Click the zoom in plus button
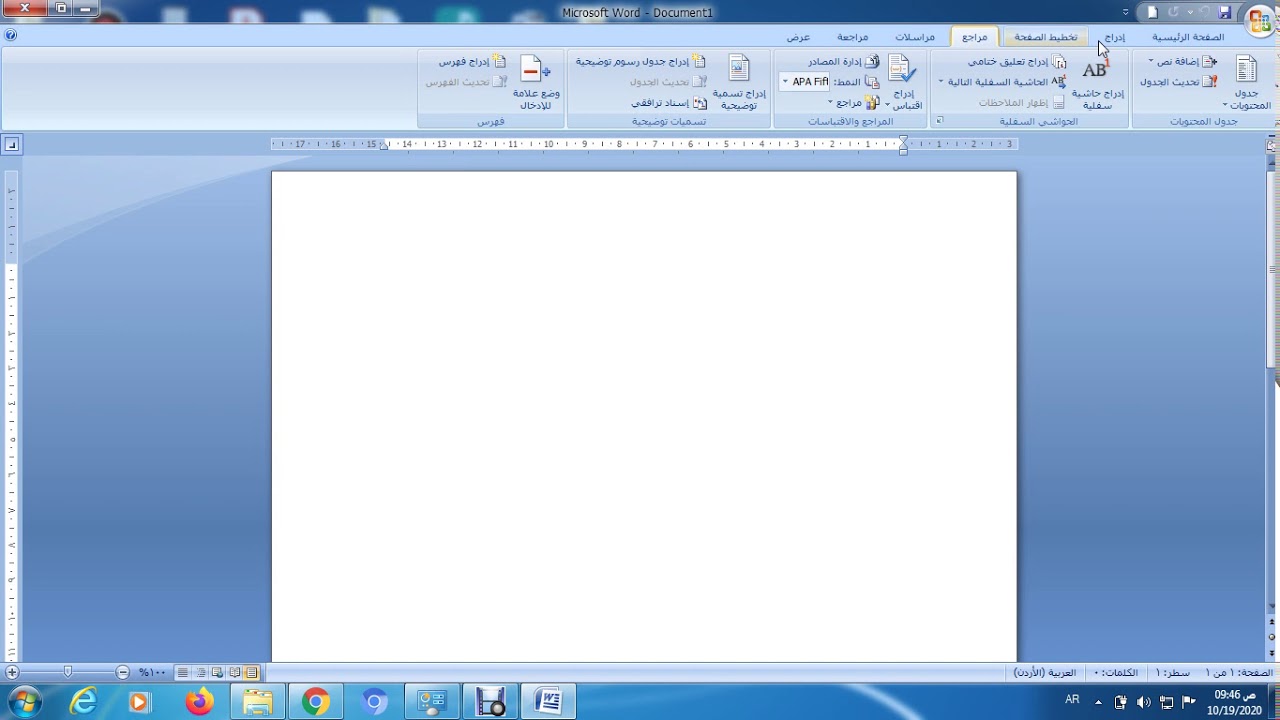Image resolution: width=1280 pixels, height=720 pixels. (12, 673)
